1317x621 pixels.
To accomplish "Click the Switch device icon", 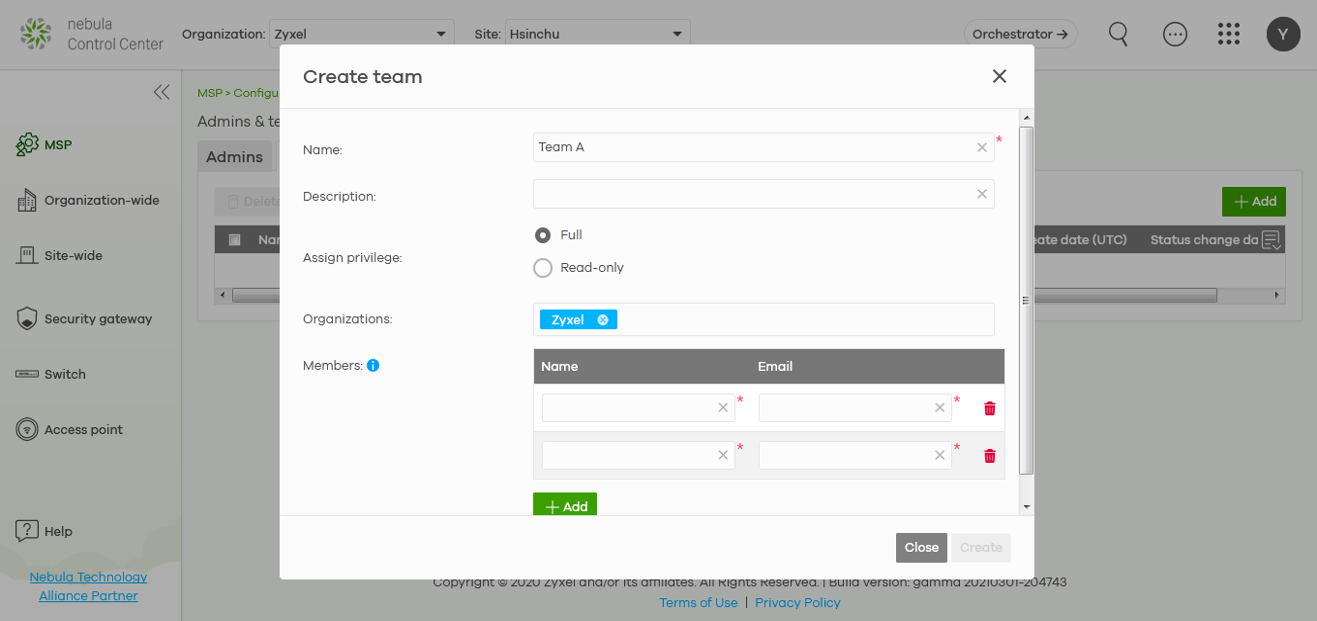I will tap(27, 374).
